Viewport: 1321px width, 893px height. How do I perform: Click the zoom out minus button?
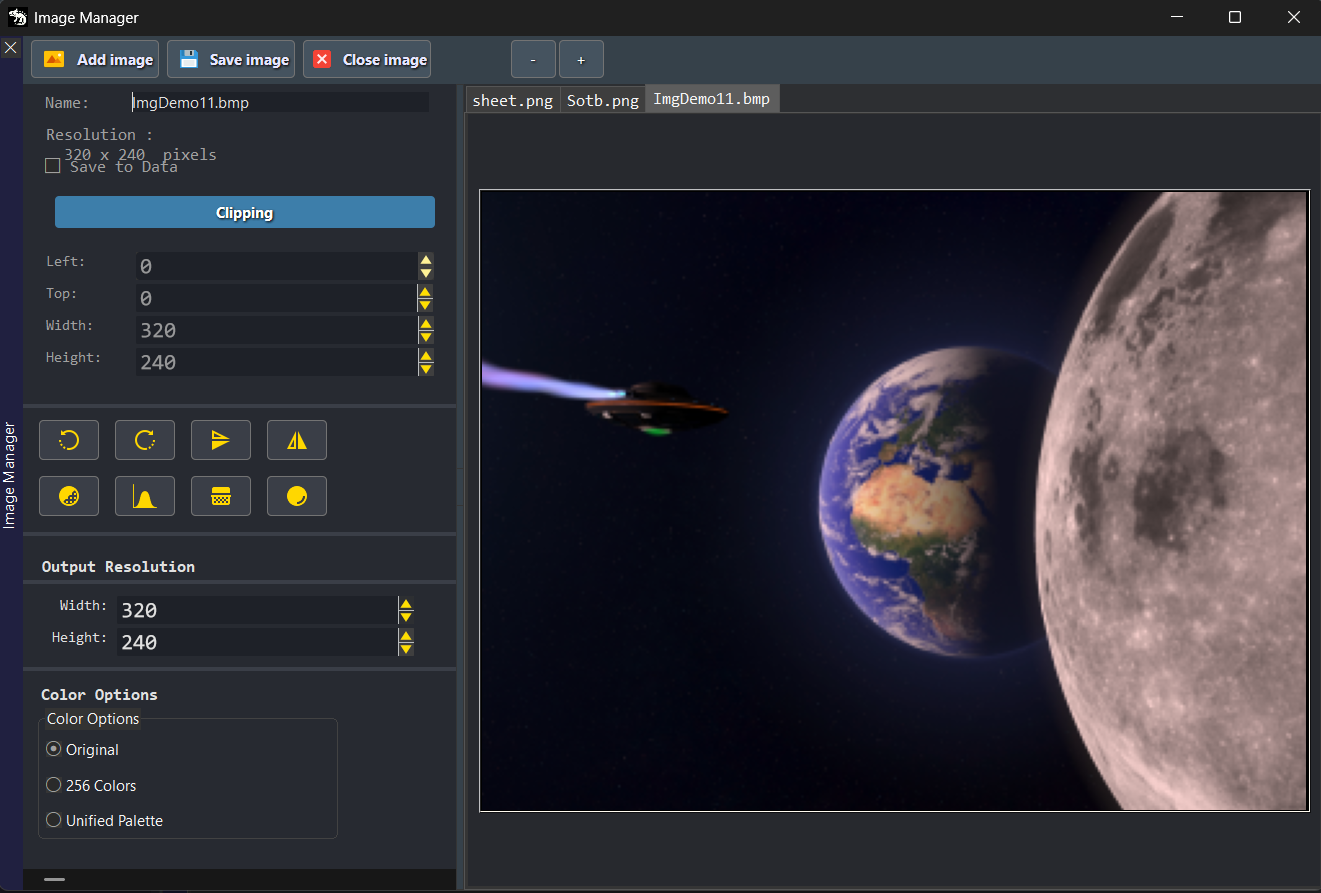click(533, 59)
